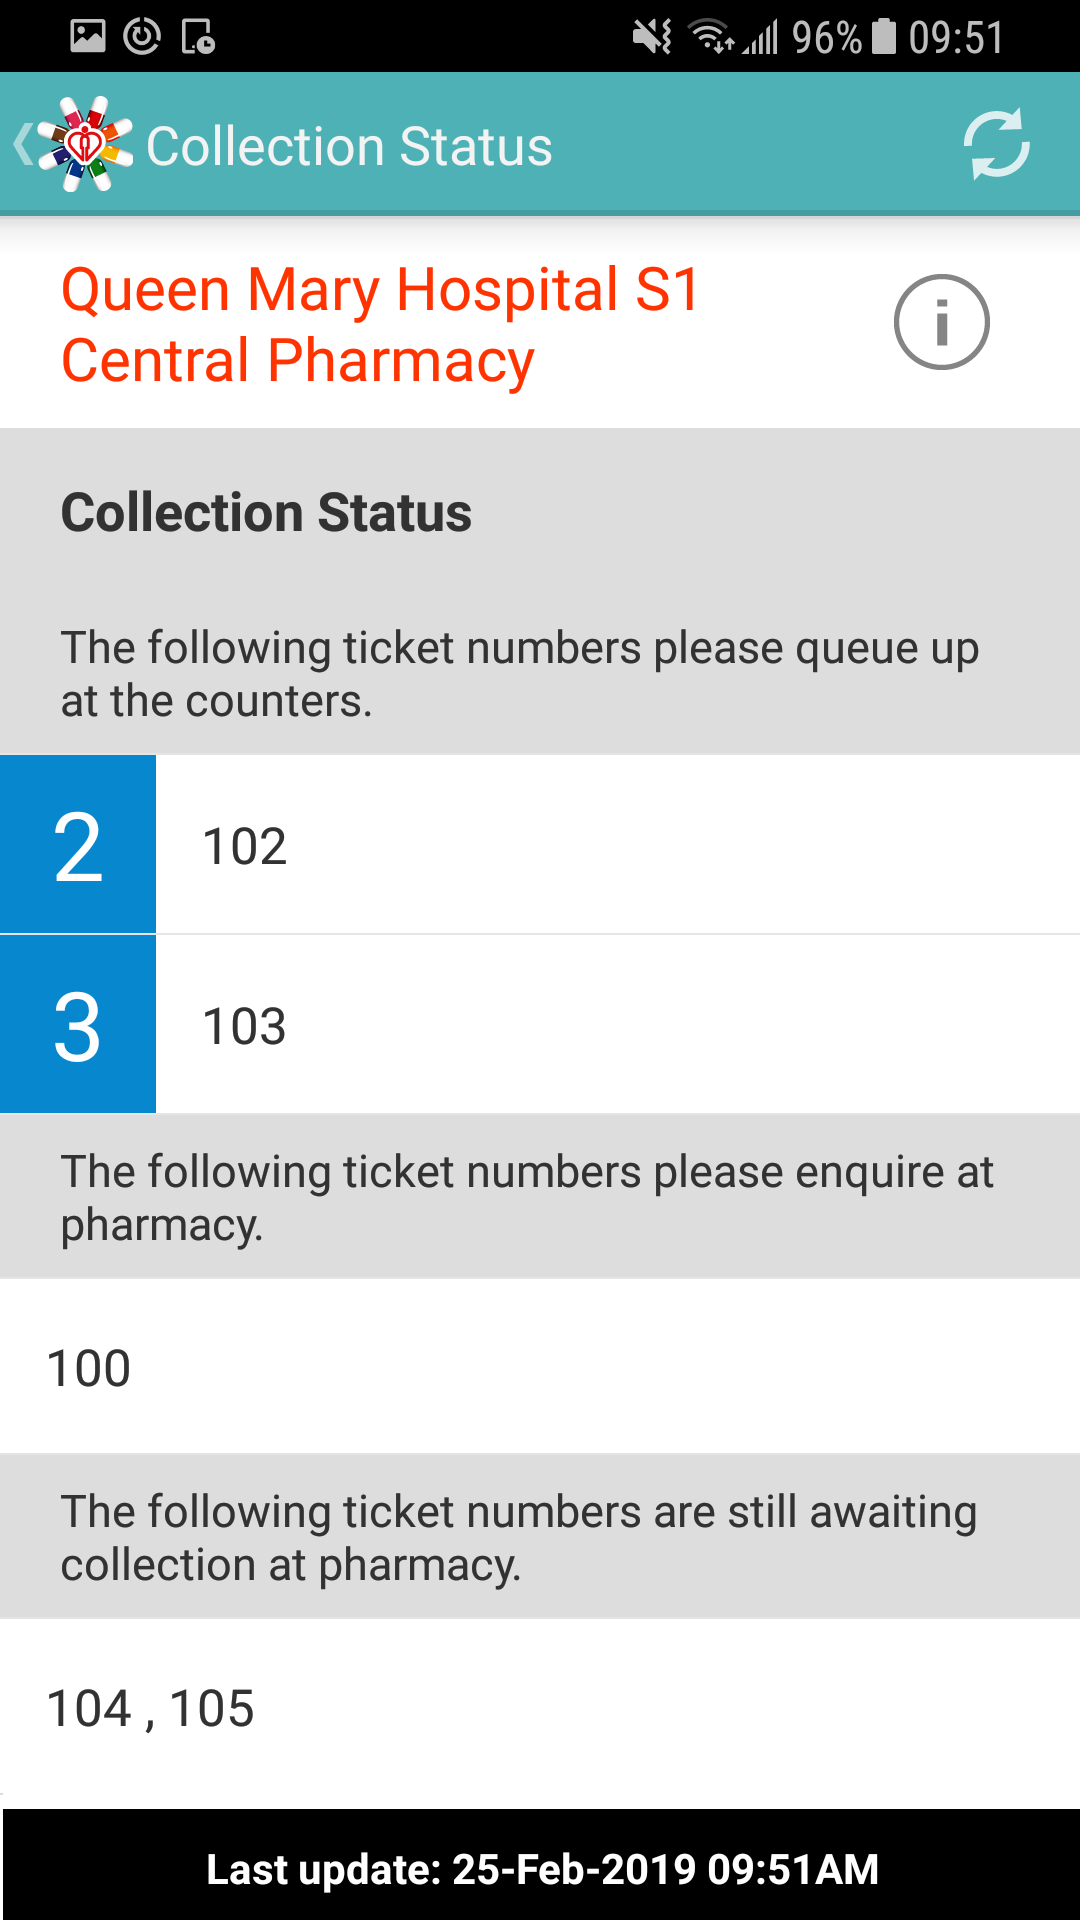Tap the screen-lock notification icon
The width and height of the screenshot is (1080, 1920).
[x=198, y=37]
